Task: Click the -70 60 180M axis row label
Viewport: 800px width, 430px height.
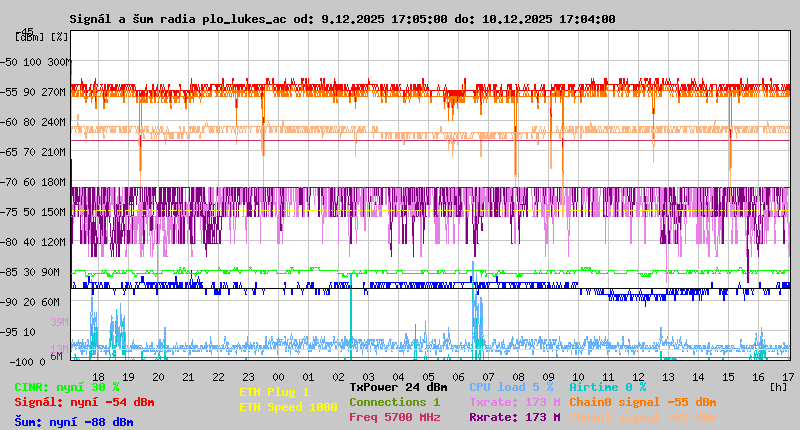Action: (33, 182)
